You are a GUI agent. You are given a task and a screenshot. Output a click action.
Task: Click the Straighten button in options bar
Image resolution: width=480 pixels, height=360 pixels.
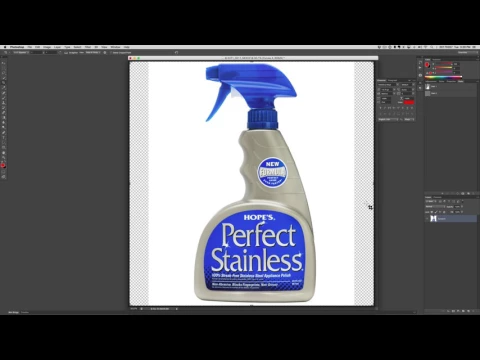pos(71,52)
